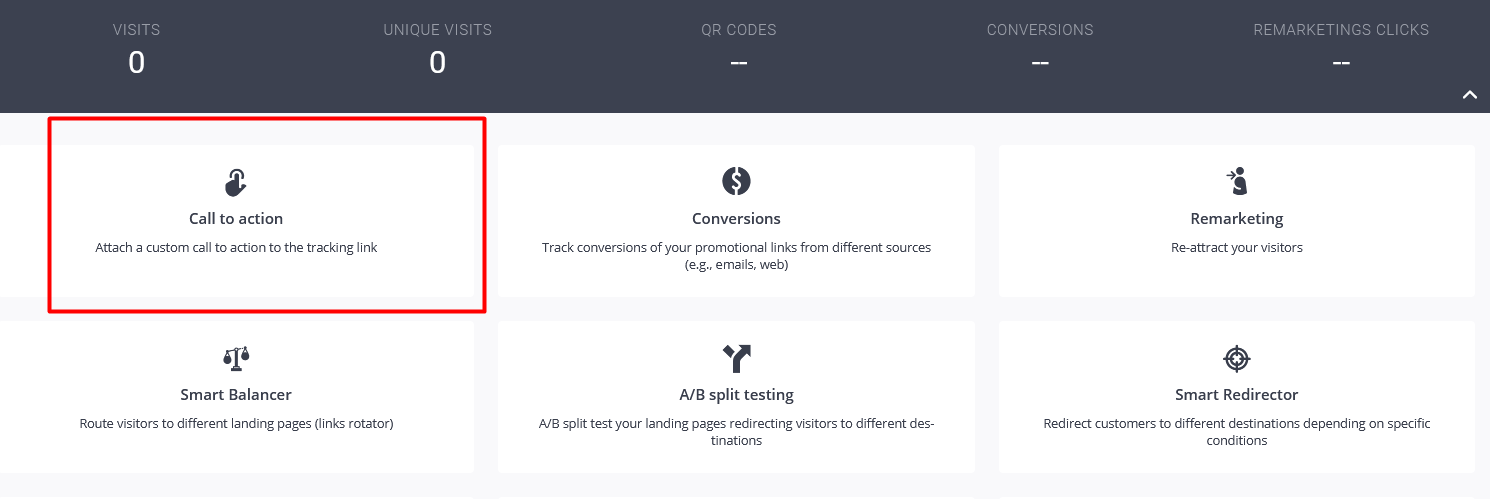Click the Remarketing person icon

(1237, 181)
